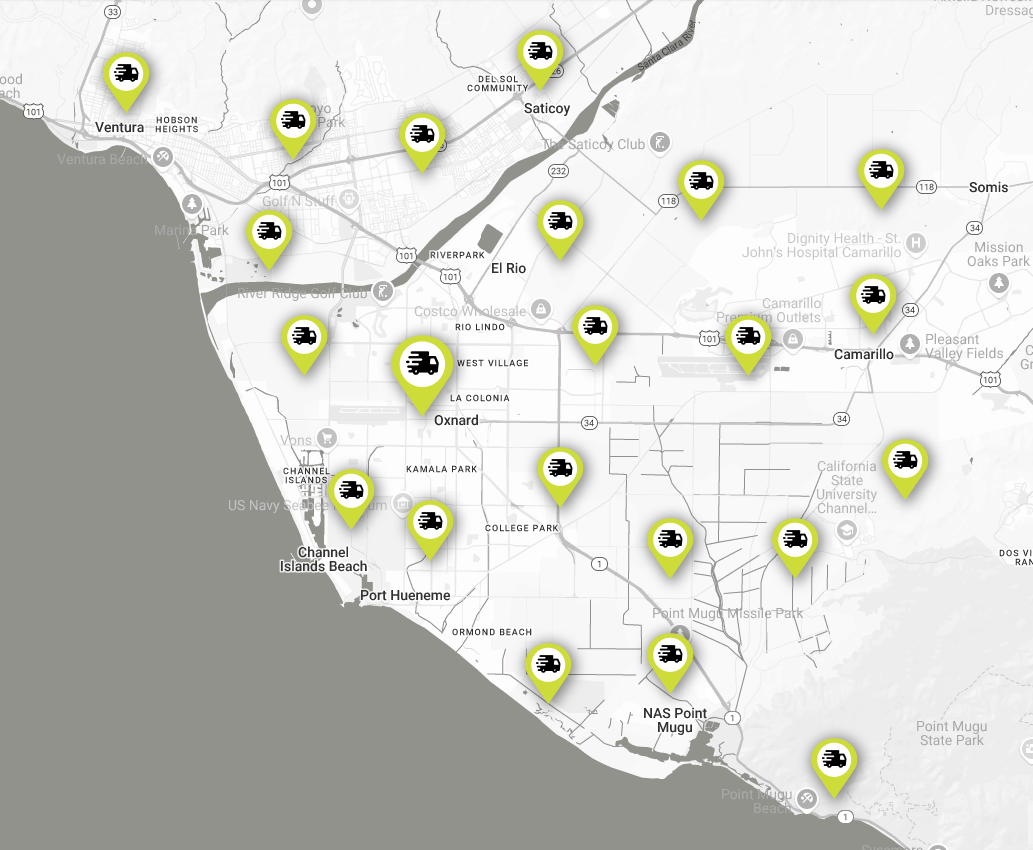
Task: Open truck marker right of Marina Park
Action: (x=268, y=232)
